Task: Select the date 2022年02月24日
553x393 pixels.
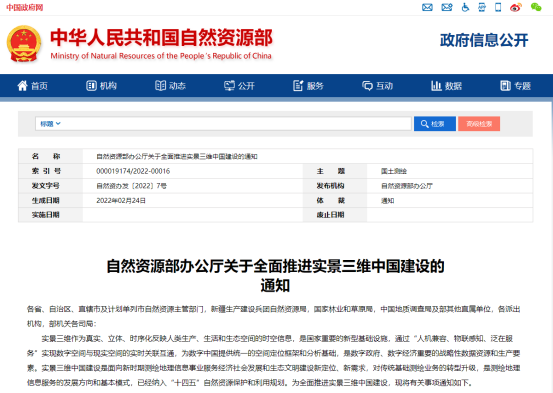Action: (121, 201)
